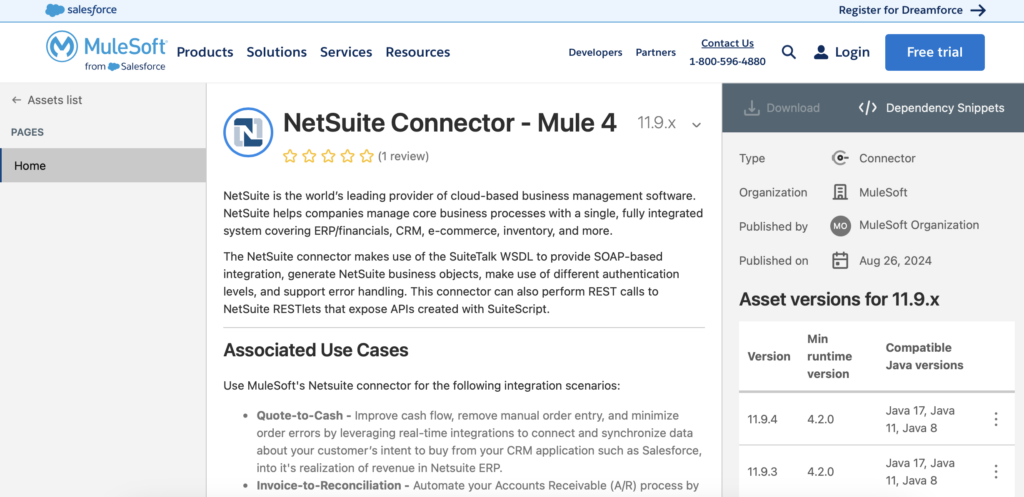Open the Services menu
Viewport: 1024px width, 497px height.
tap(346, 52)
